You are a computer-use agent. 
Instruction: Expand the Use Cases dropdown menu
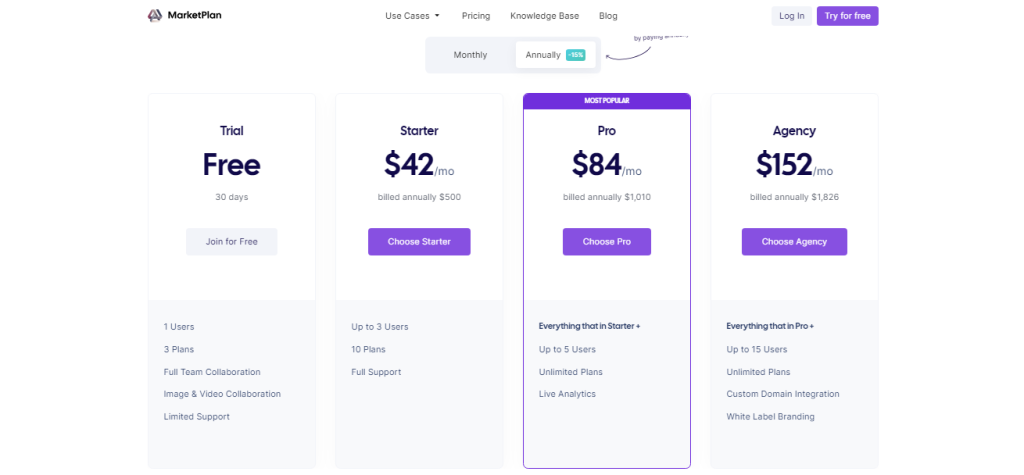click(412, 16)
